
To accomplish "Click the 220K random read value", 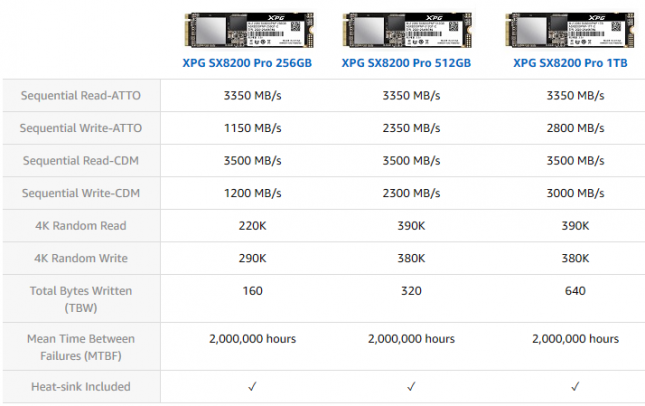I will [x=253, y=225].
